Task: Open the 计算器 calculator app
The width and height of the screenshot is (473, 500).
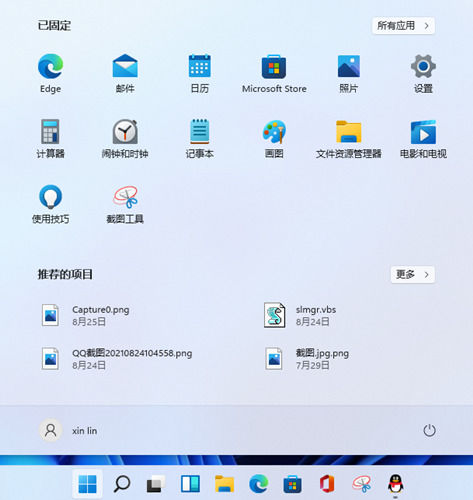Action: coord(50,139)
